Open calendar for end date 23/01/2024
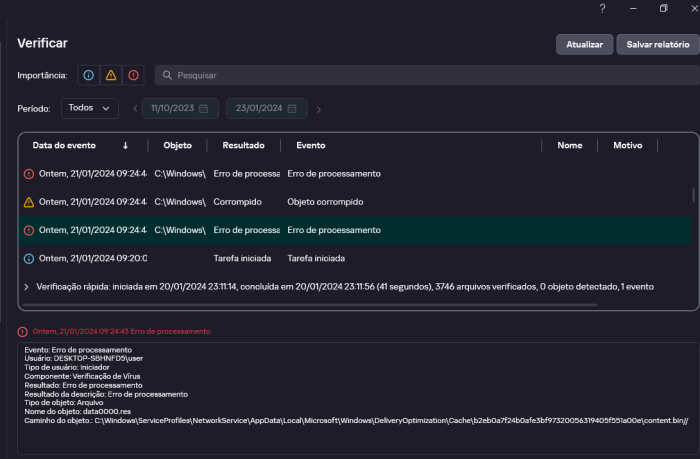Viewport: 700px width, 459px height. coord(293,108)
